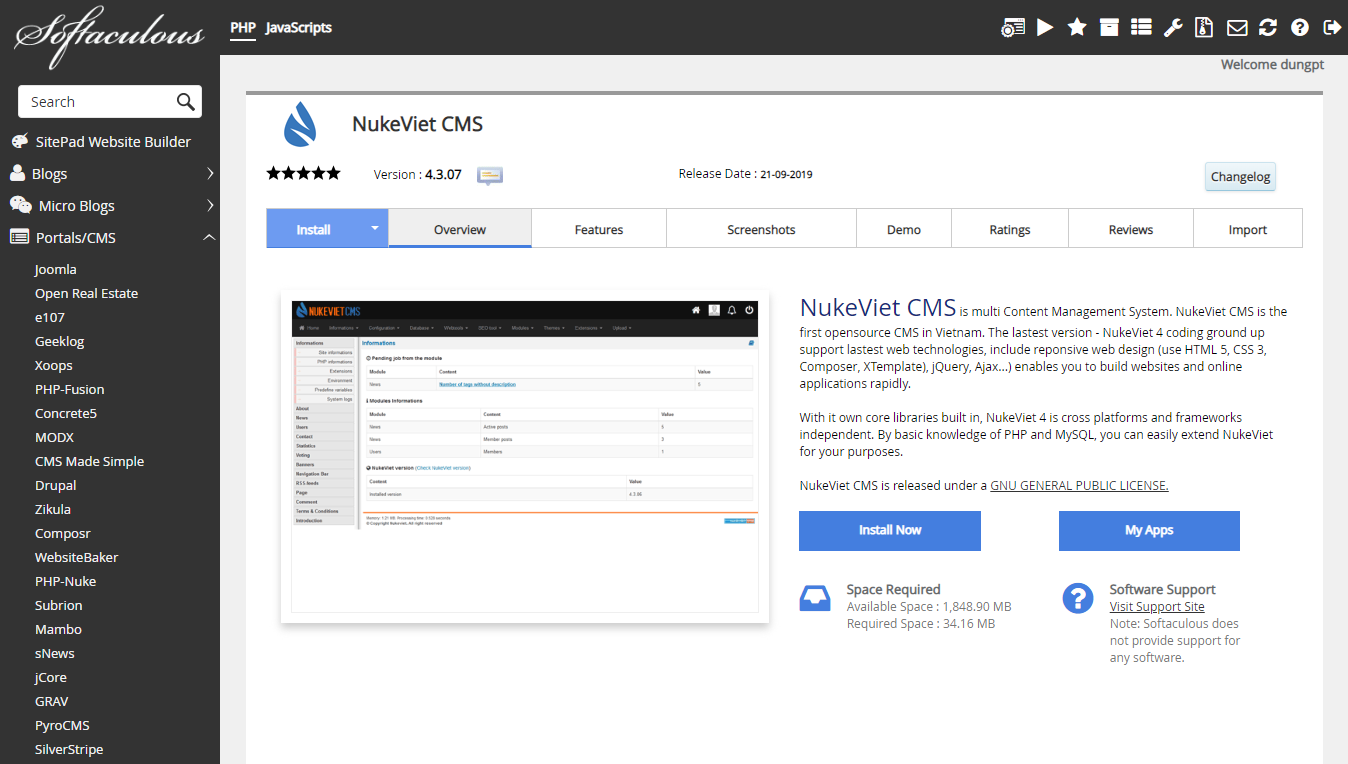The image size is (1348, 764).
Task: Open the envelope email settings icon
Action: [1237, 28]
